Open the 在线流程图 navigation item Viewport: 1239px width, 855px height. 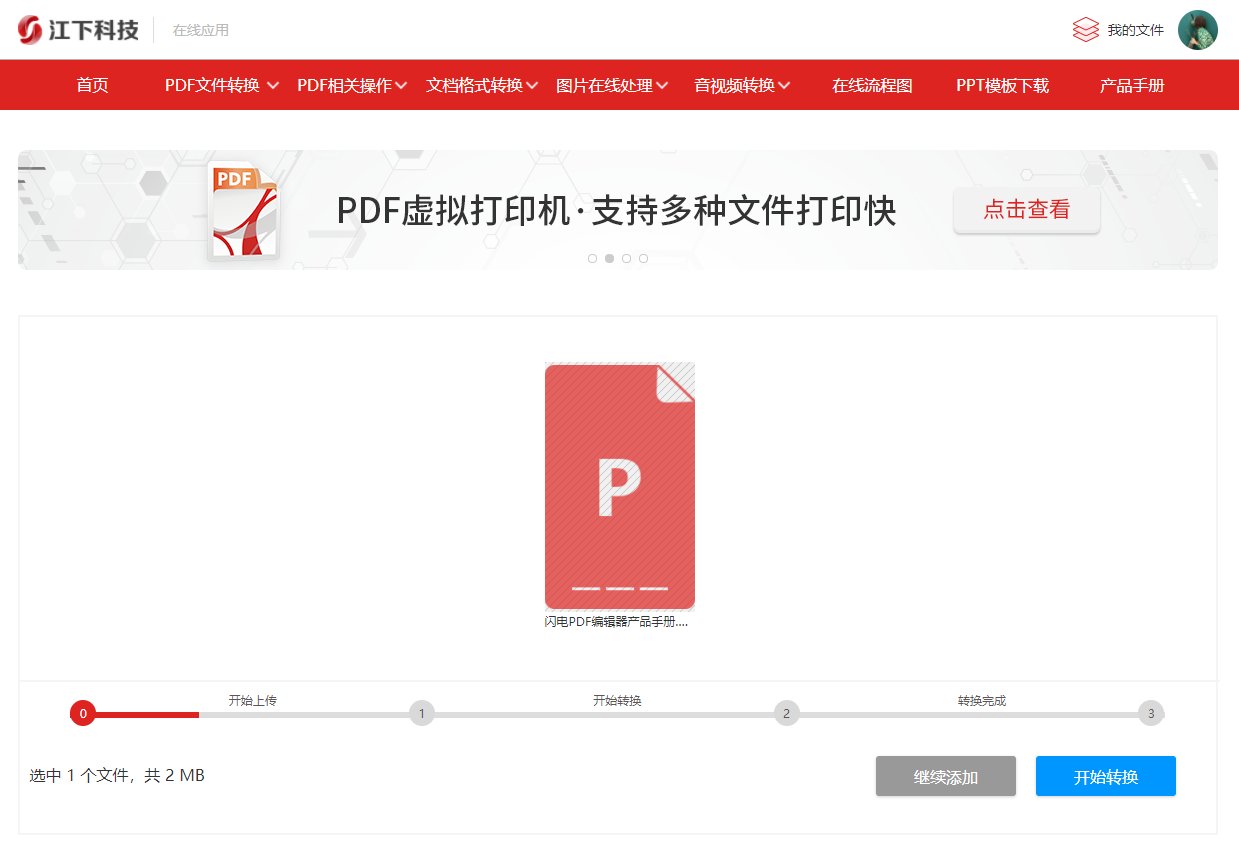[872, 85]
